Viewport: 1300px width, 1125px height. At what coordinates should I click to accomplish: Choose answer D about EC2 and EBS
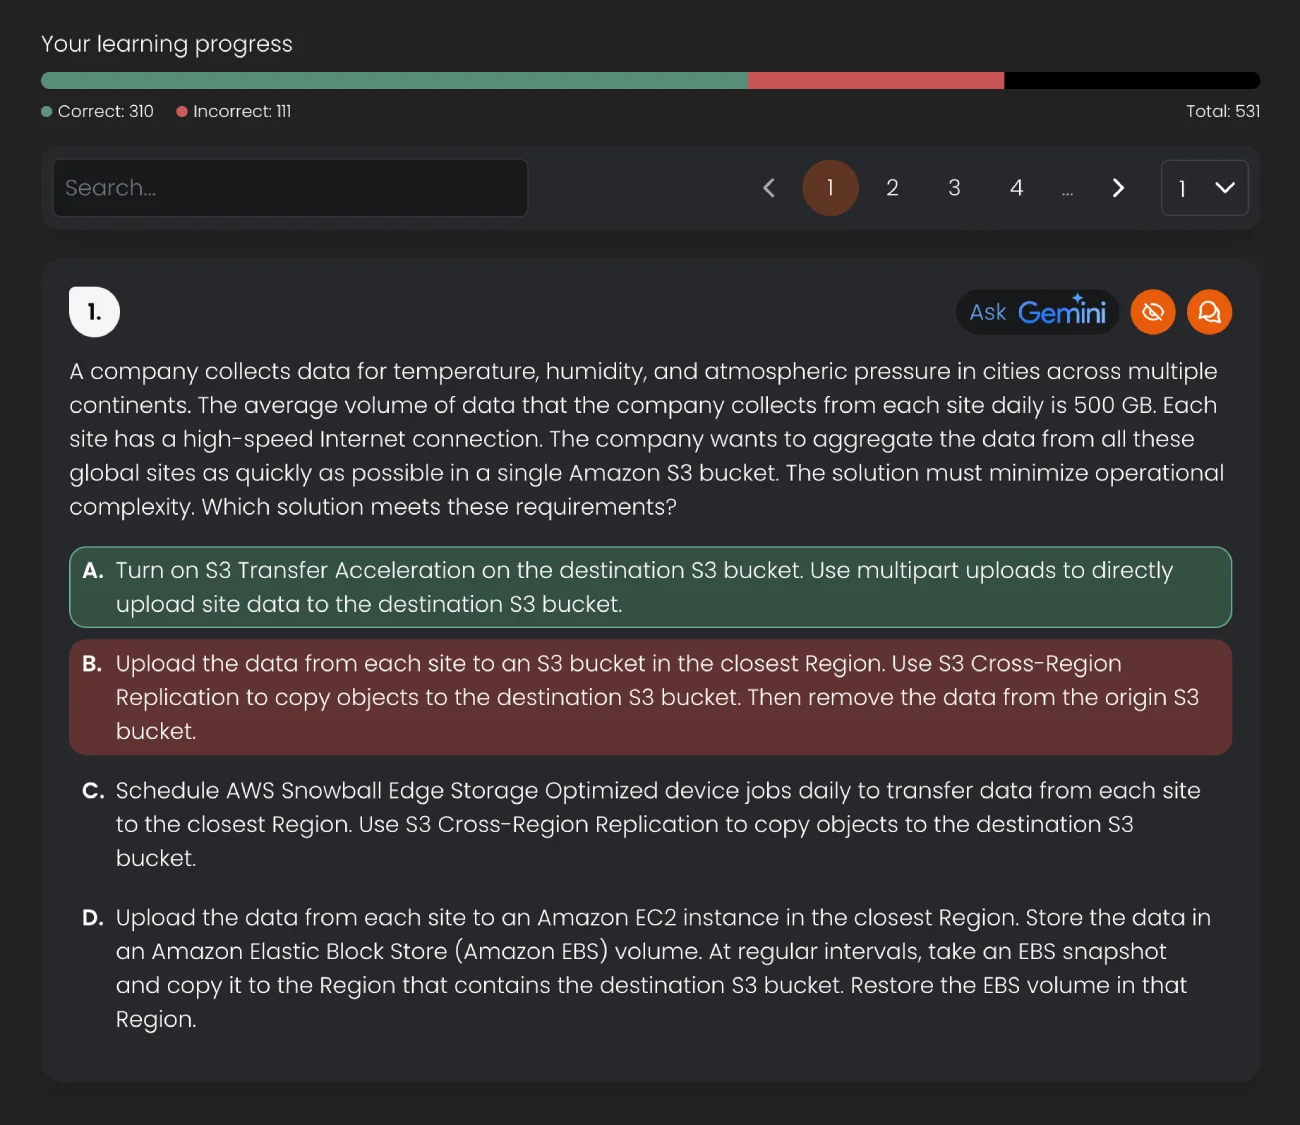pyautogui.click(x=650, y=968)
